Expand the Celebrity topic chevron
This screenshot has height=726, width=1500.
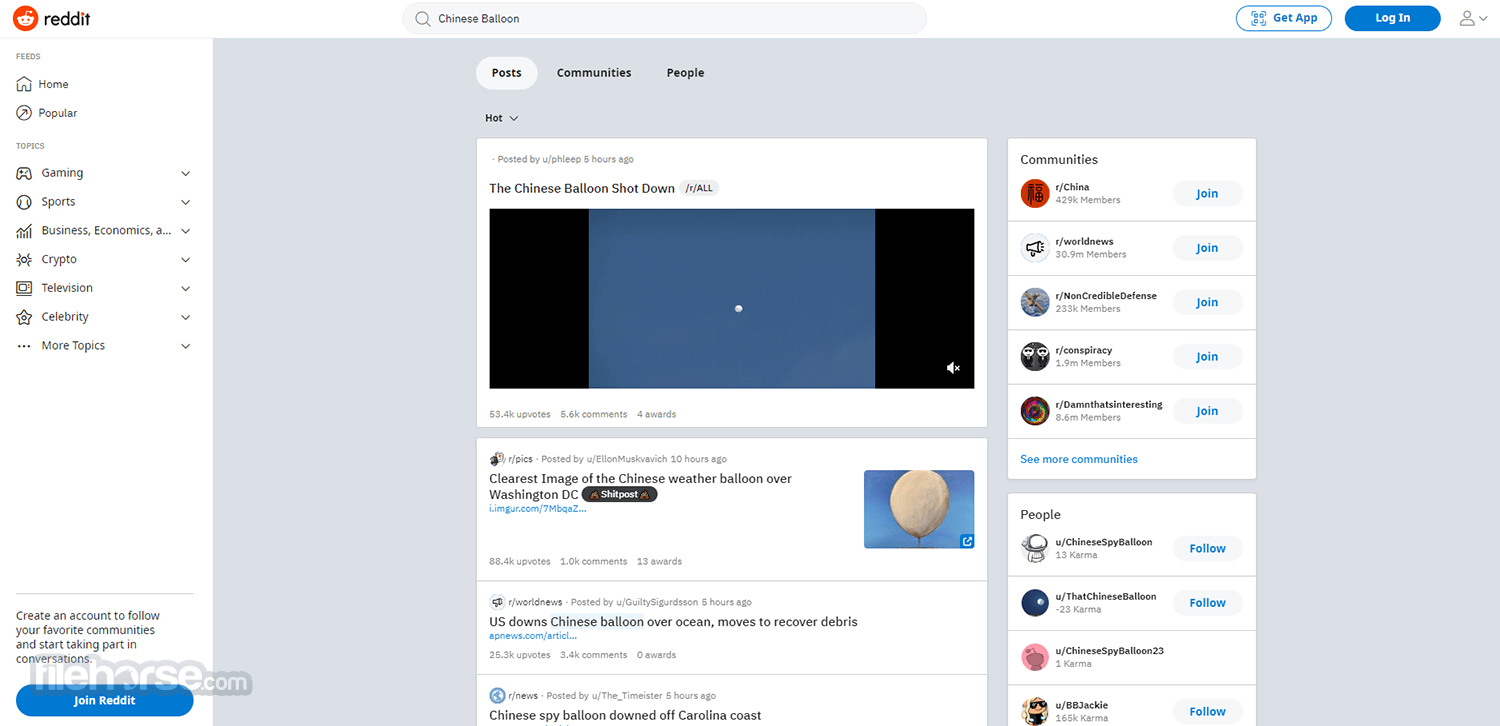[x=185, y=317]
